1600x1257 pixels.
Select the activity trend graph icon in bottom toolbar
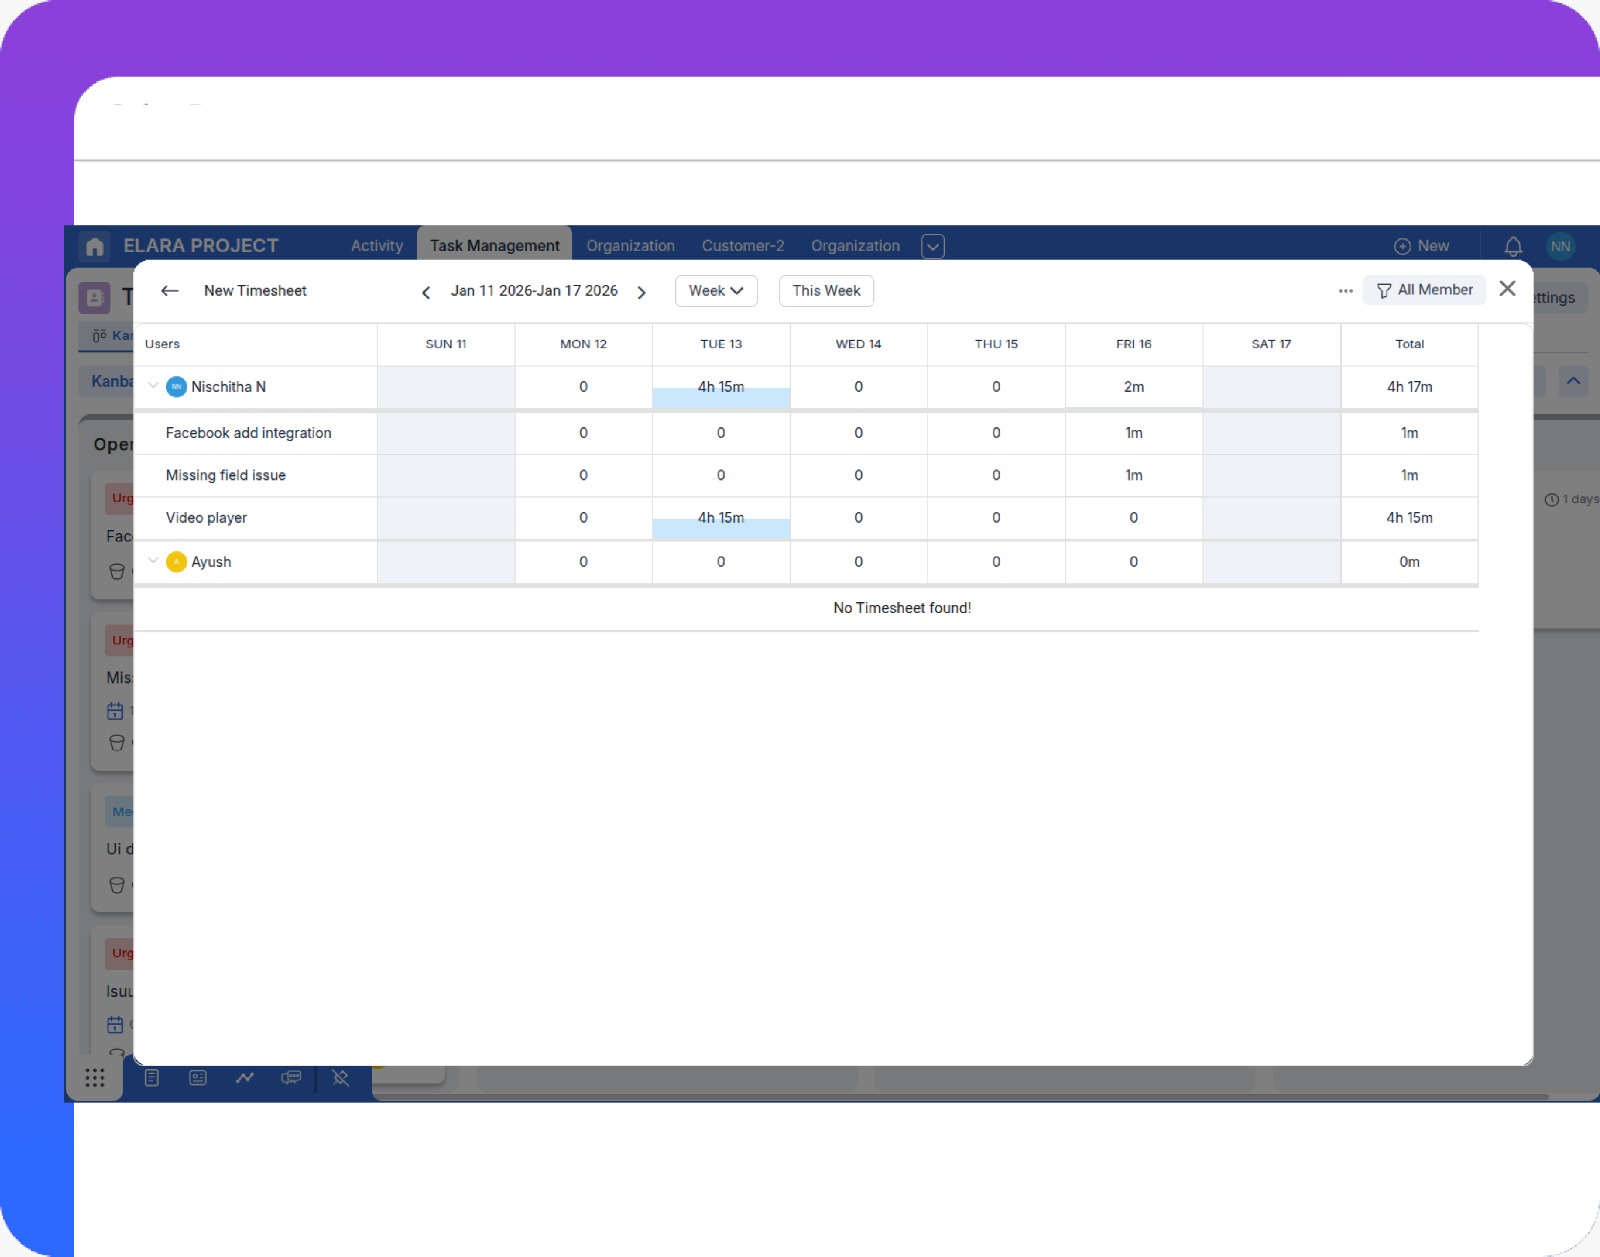click(x=244, y=1078)
